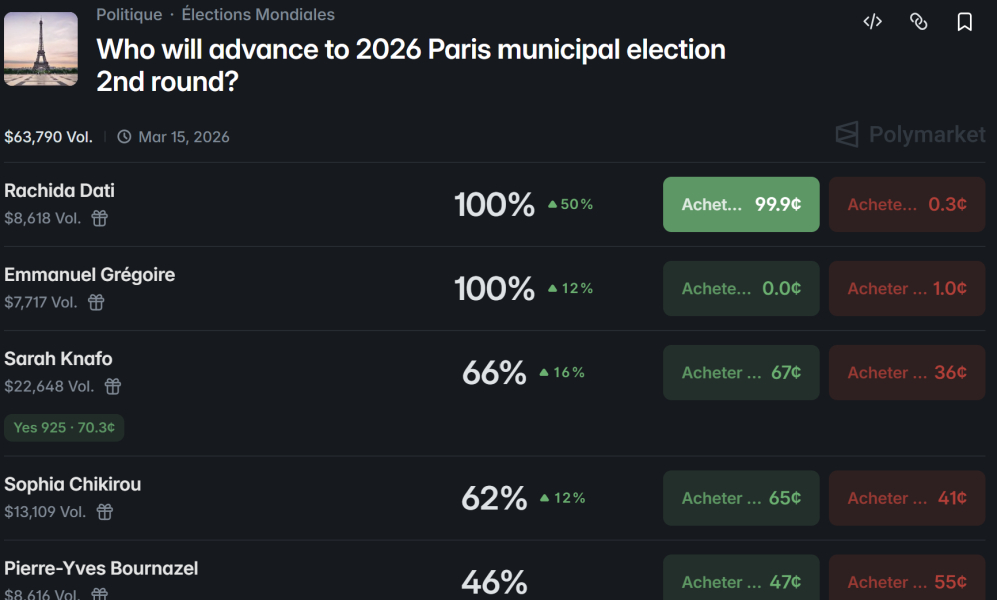997x600 pixels.
Task: Click the Eiffel Tower market thumbnail
Action: (41, 49)
